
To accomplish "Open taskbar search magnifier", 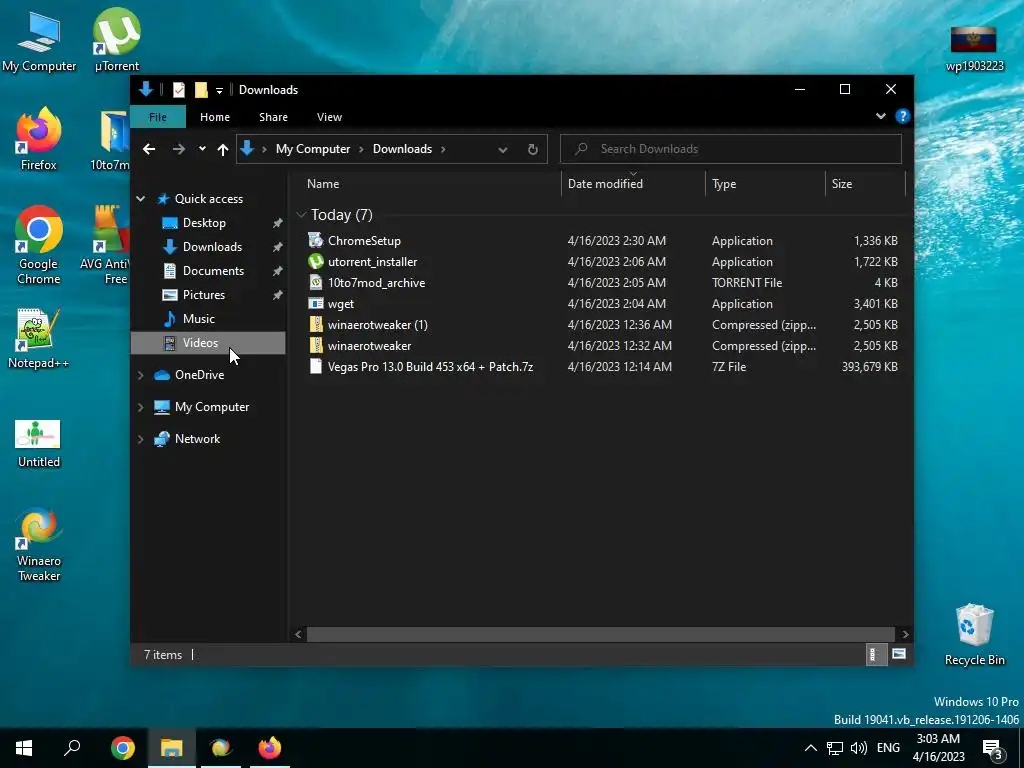I will [72, 748].
